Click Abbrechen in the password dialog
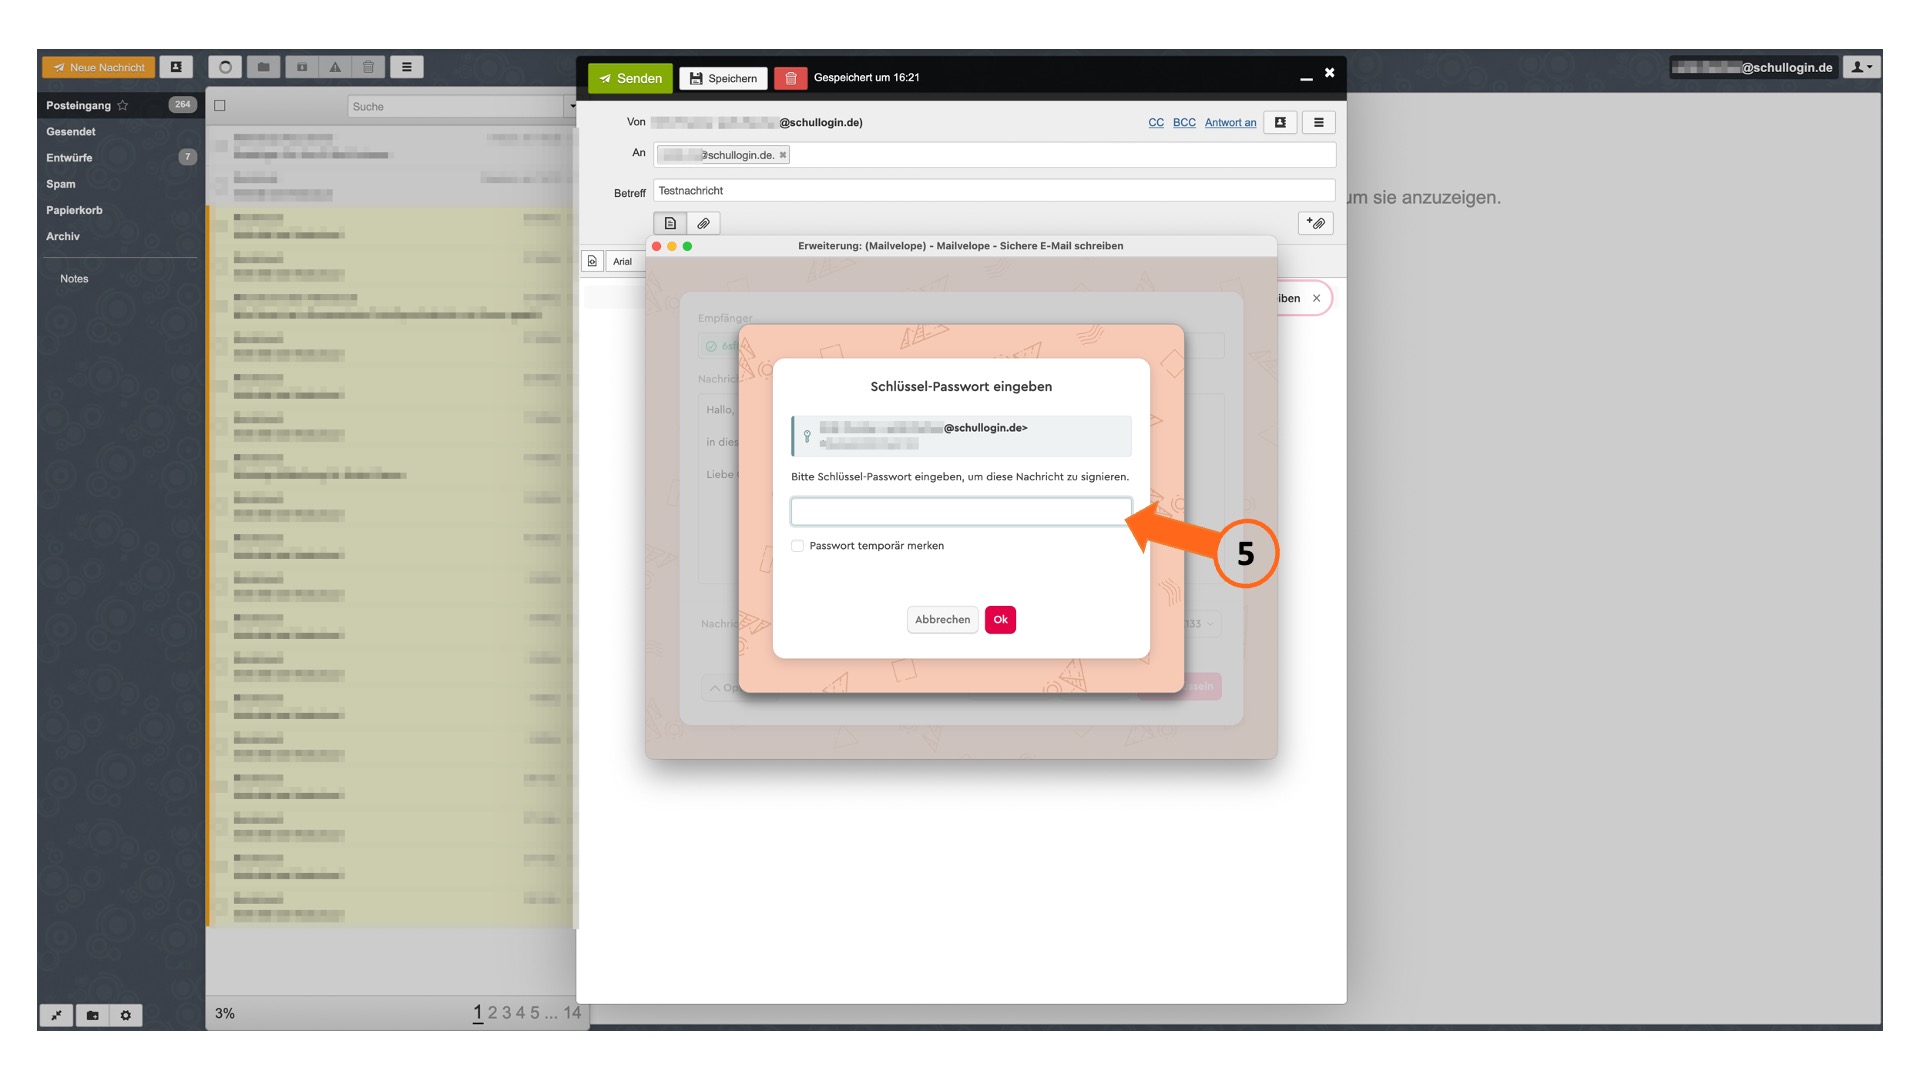The image size is (1920, 1080). [942, 620]
